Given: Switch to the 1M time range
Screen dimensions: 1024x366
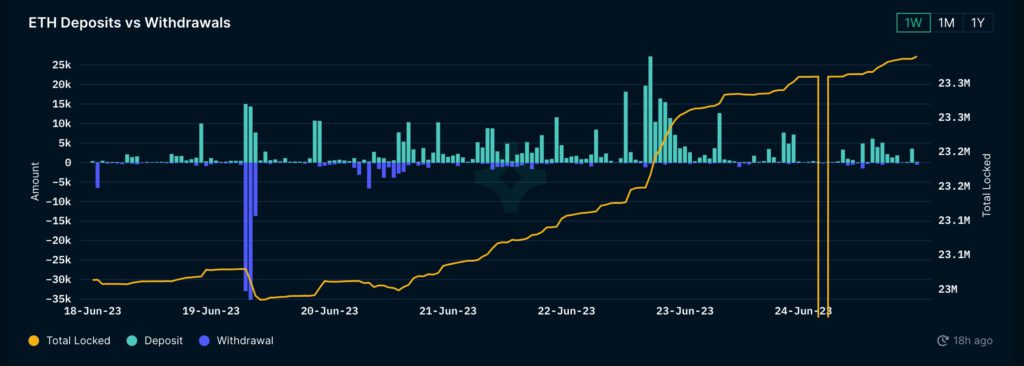Looking at the screenshot, I should (946, 23).
